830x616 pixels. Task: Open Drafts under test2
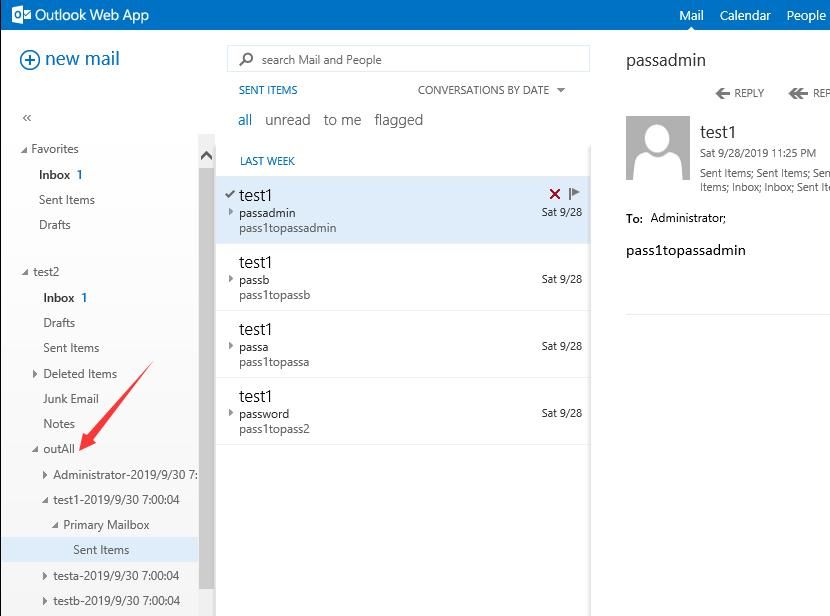[x=59, y=323]
